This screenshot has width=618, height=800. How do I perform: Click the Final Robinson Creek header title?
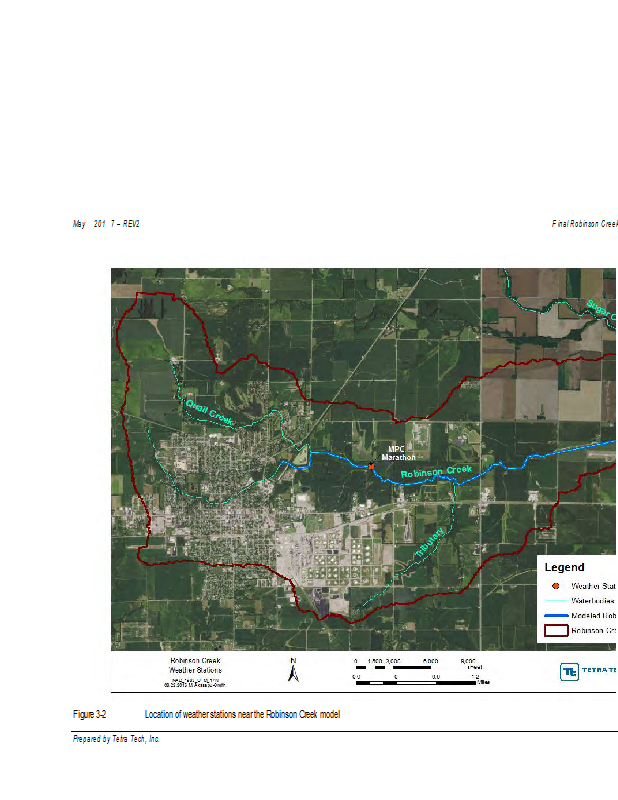click(x=584, y=223)
